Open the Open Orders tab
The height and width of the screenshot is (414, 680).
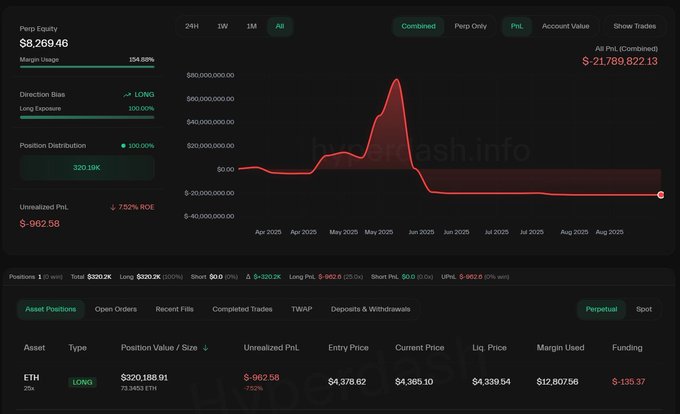click(116, 309)
